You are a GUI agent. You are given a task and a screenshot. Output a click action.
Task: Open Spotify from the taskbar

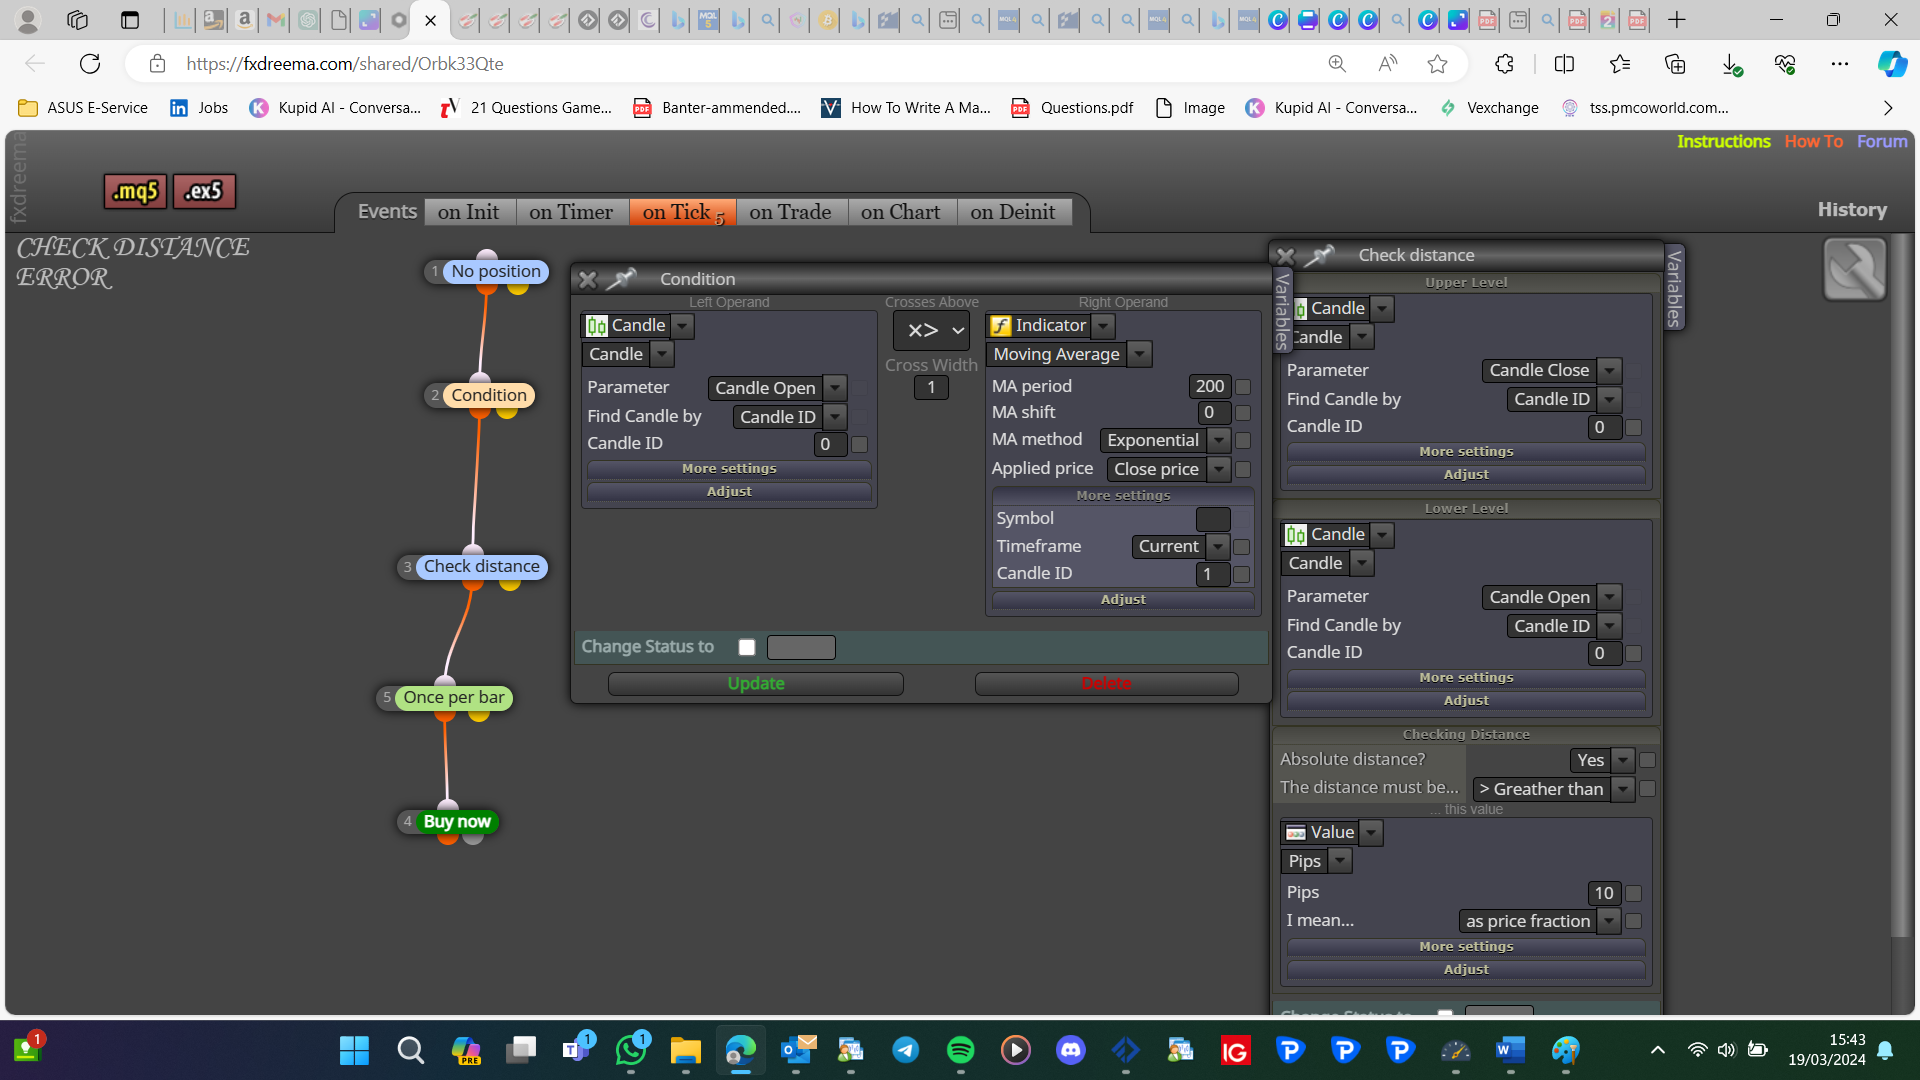pos(960,1050)
